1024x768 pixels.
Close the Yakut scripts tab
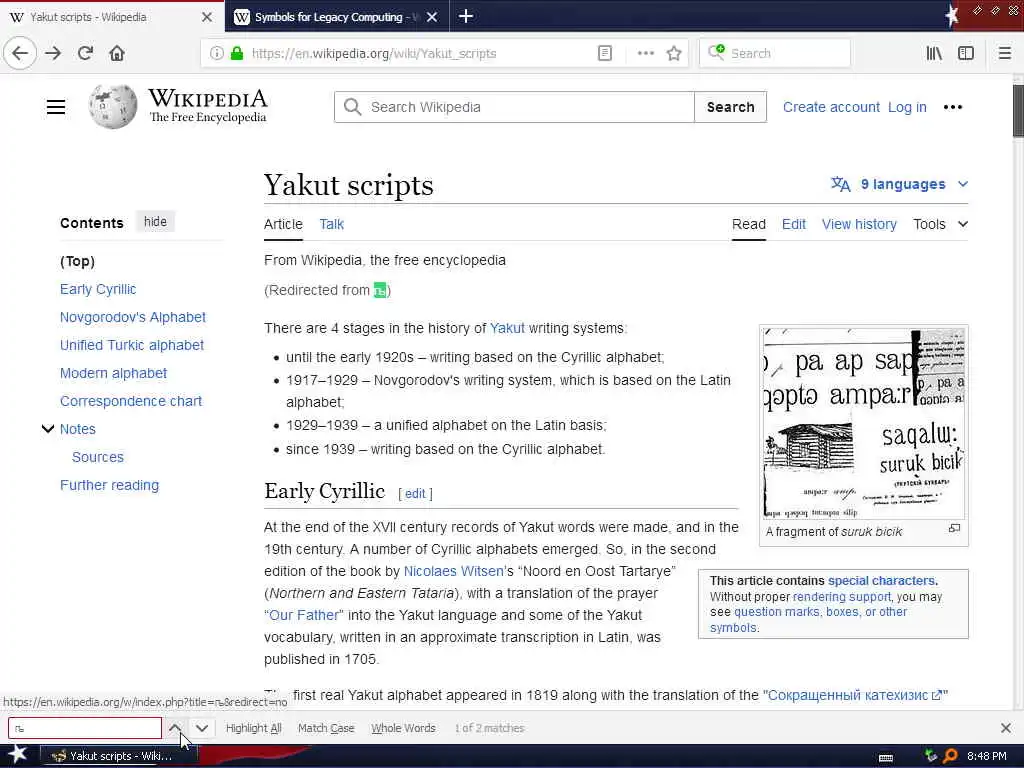pos(207,17)
